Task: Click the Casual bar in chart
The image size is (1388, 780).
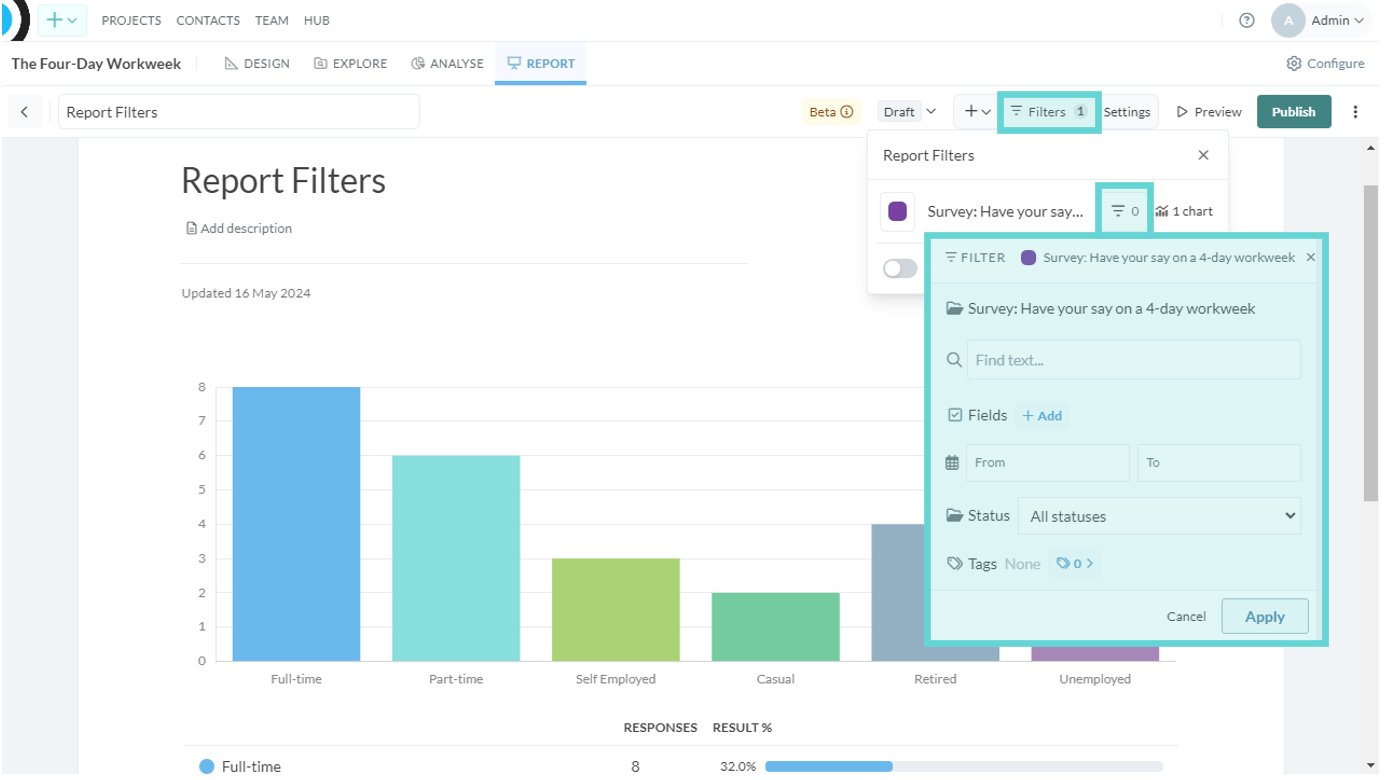Action: 776,626
